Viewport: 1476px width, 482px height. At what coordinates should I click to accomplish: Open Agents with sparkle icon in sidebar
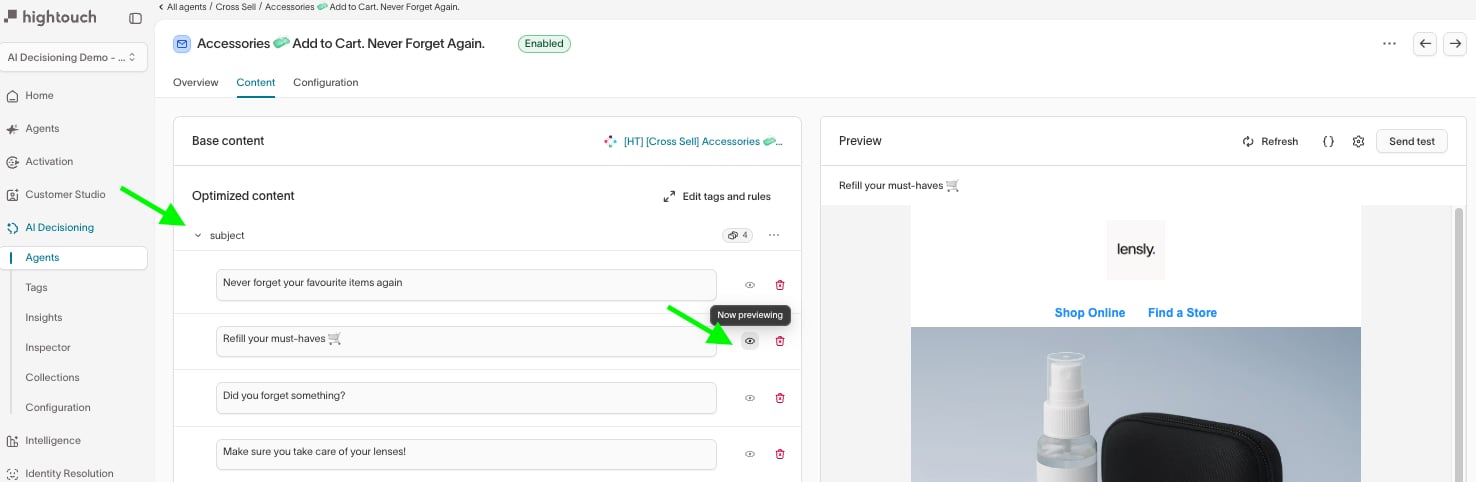click(x=42, y=129)
